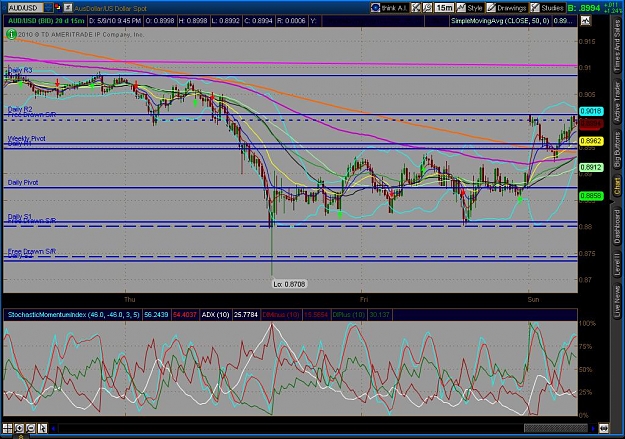Click the Daily Pivot level label

tap(23, 182)
